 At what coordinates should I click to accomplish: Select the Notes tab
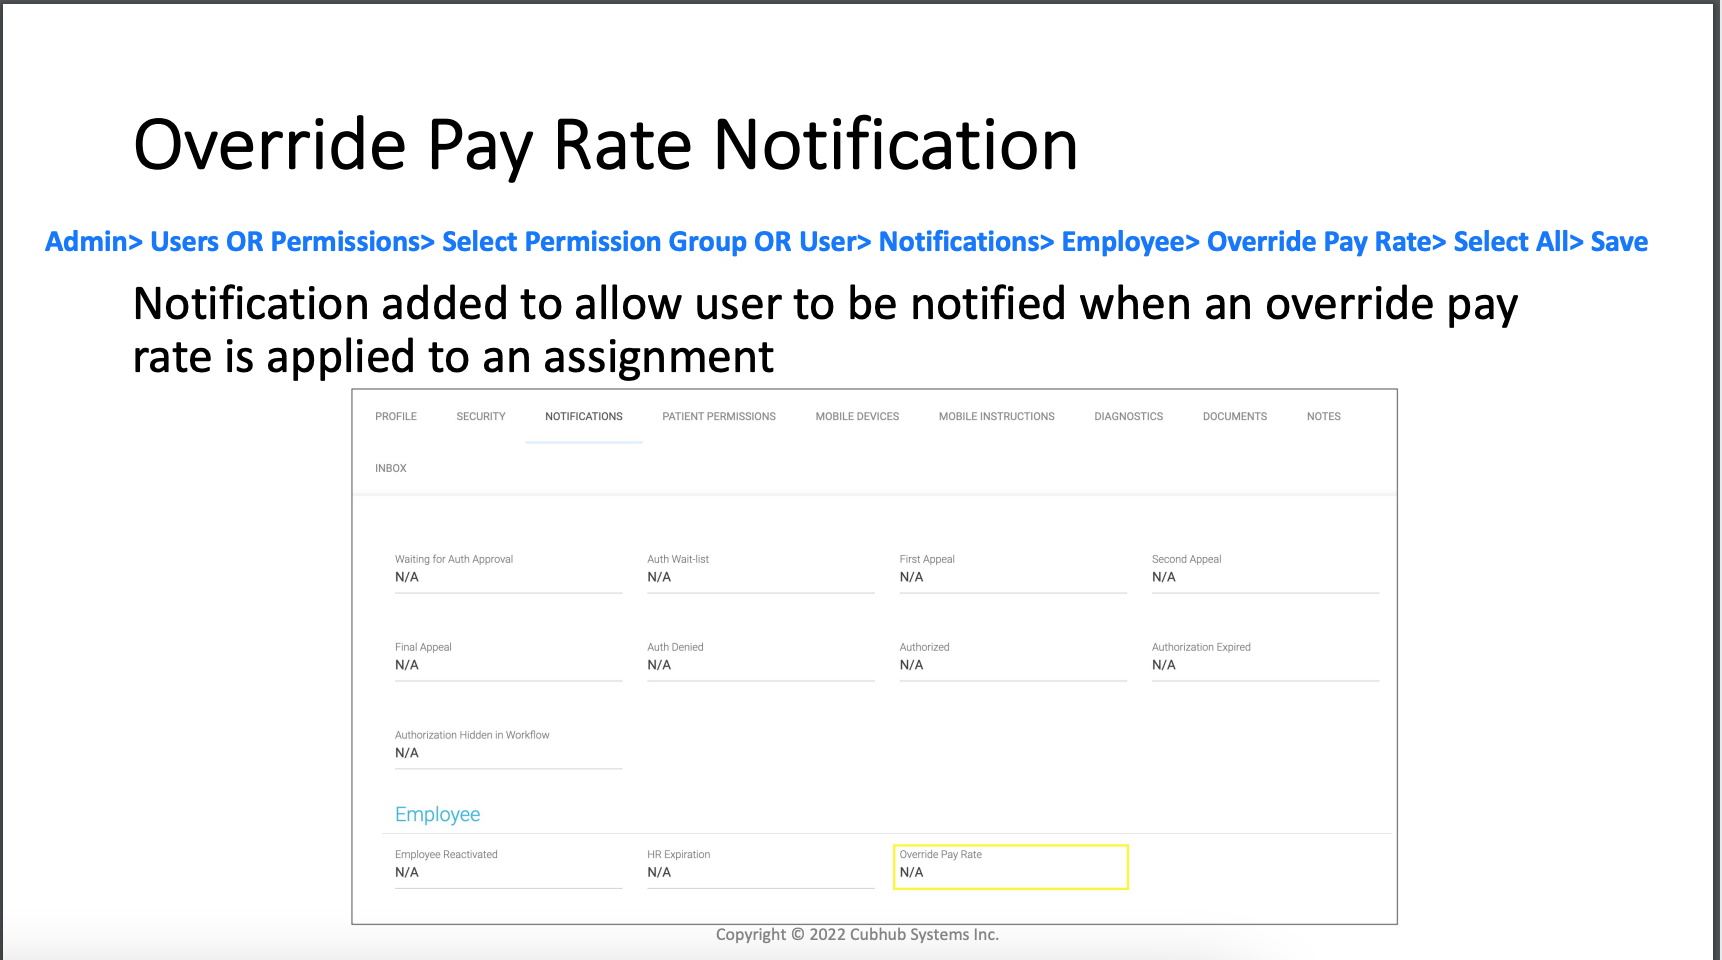click(x=1324, y=416)
